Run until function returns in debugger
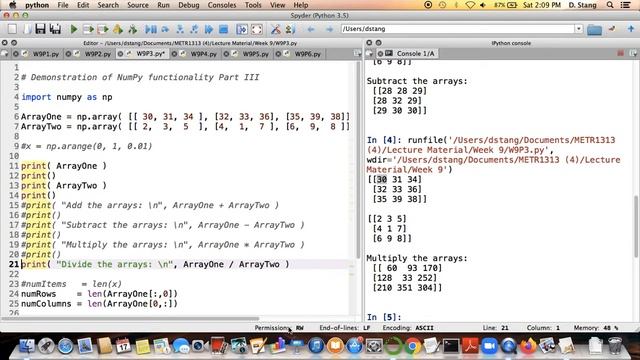Viewport: 640px width, 360px height. click(x=194, y=29)
